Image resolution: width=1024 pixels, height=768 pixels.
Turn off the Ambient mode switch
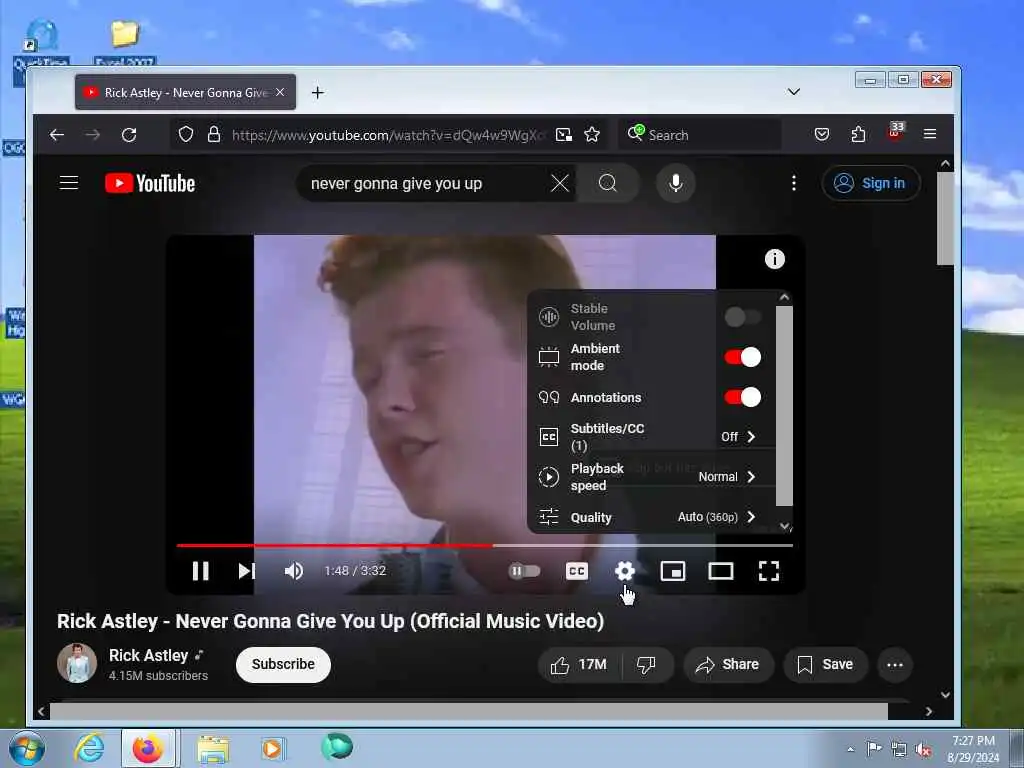click(743, 357)
